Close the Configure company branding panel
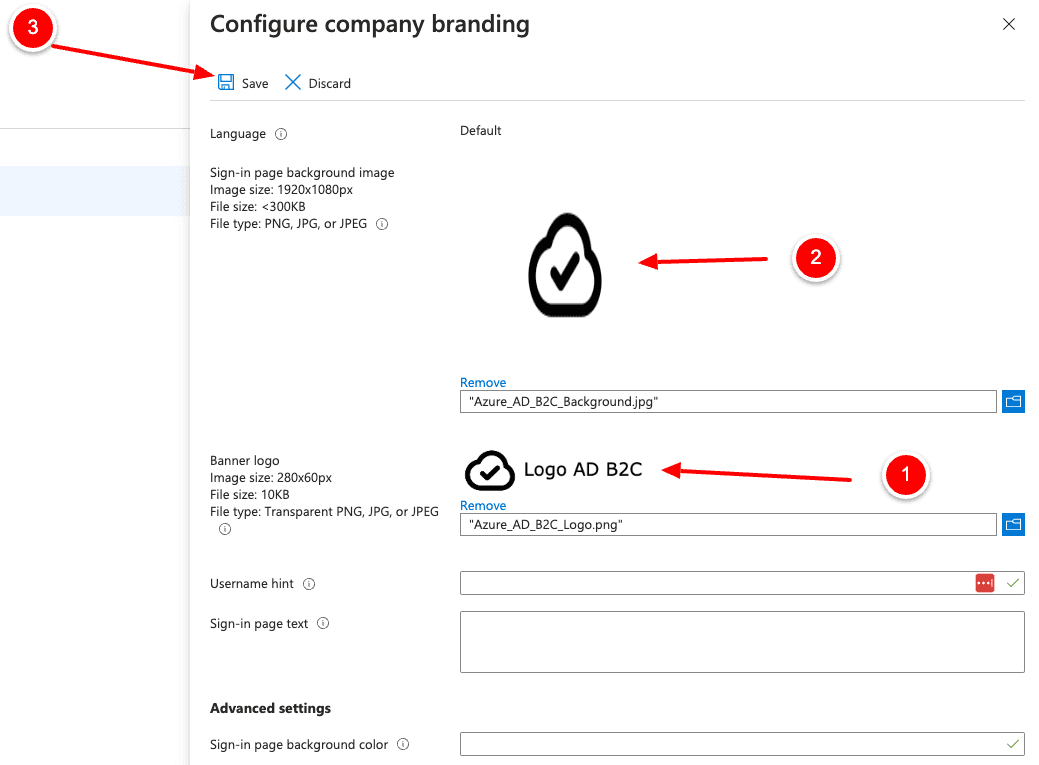The width and height of the screenshot is (1039, 765). [1009, 24]
